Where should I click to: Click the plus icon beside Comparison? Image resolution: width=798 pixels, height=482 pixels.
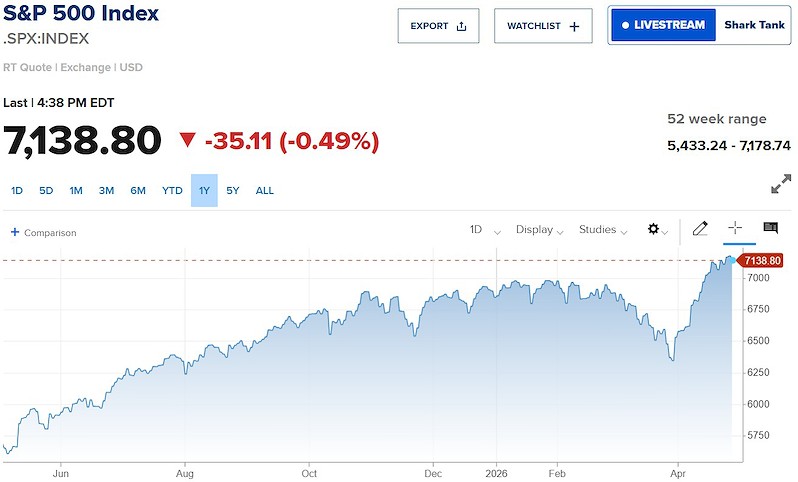[x=15, y=232]
